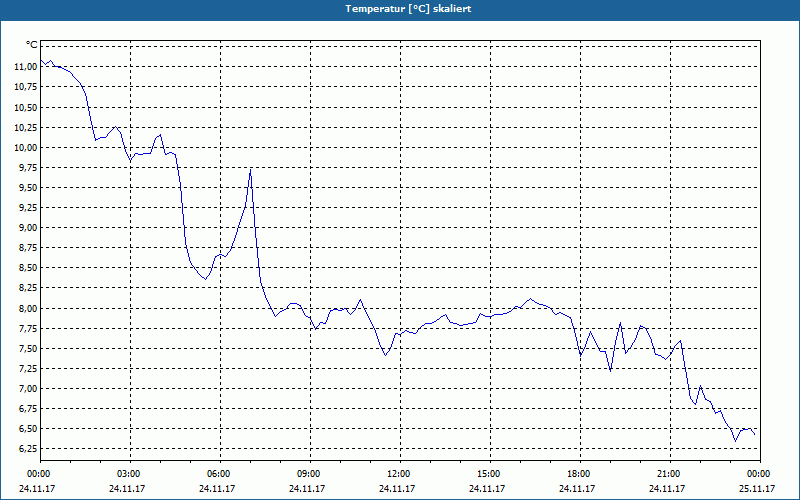
Task: Click the 7,75 axis value
Action: coord(28,329)
